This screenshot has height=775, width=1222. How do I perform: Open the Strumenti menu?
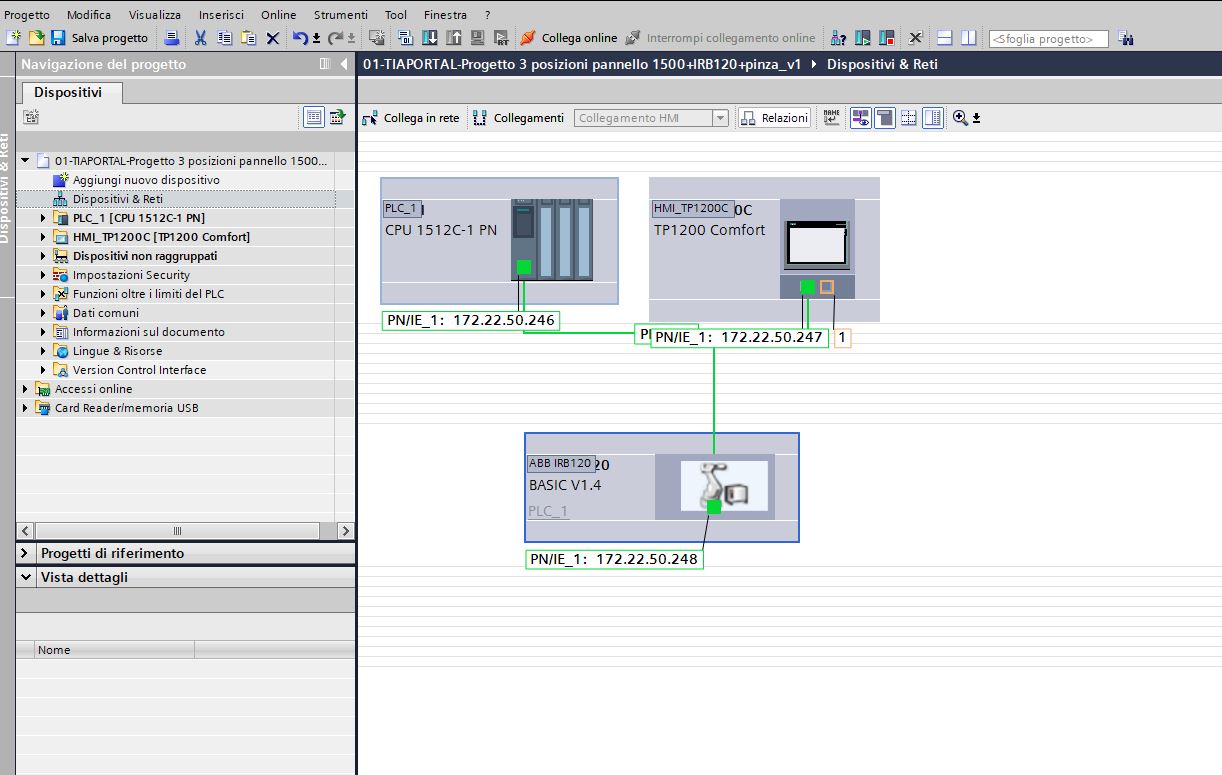point(339,14)
